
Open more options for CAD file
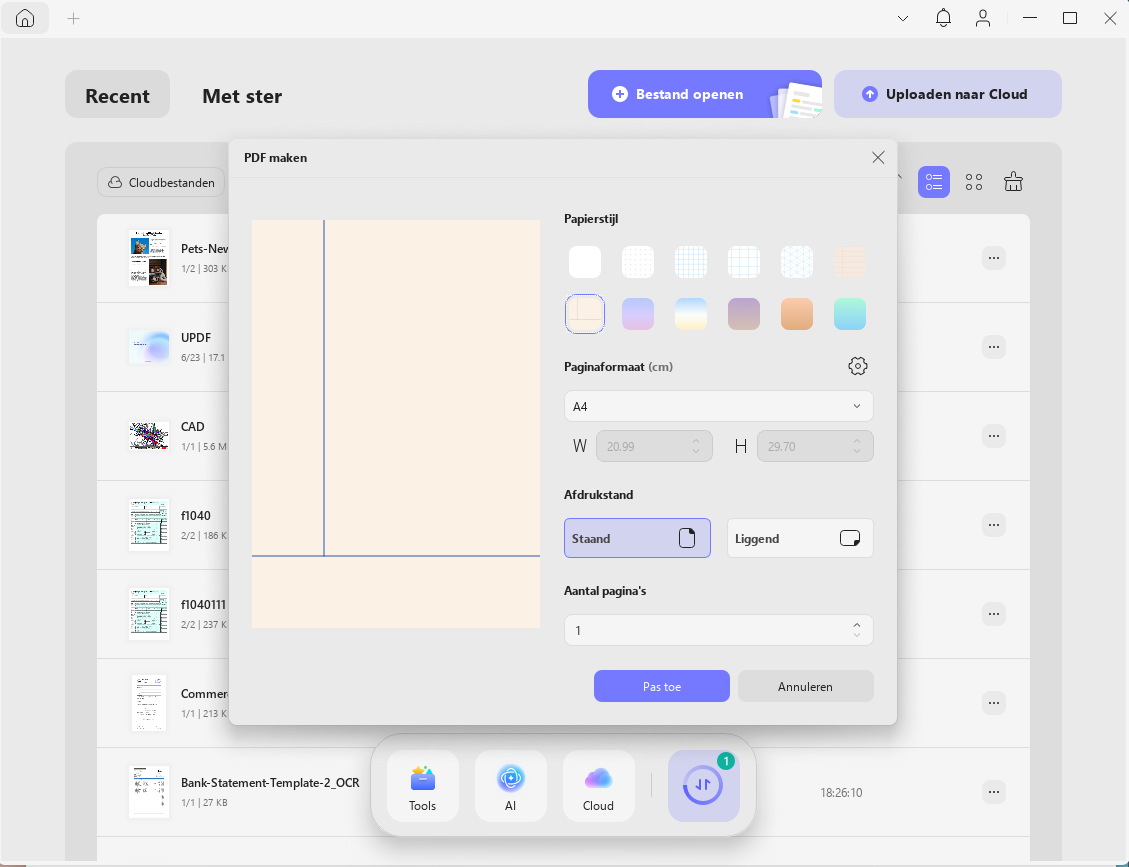994,436
